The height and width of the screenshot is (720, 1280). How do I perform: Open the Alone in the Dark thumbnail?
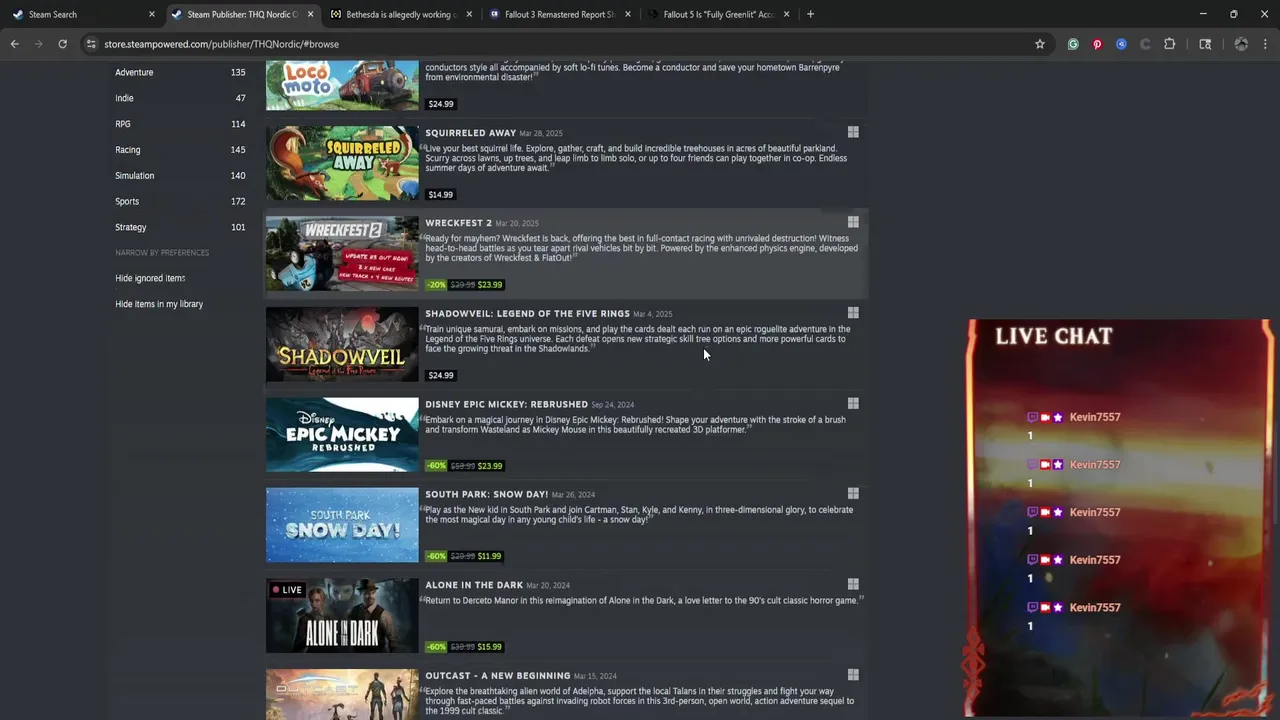pos(342,615)
